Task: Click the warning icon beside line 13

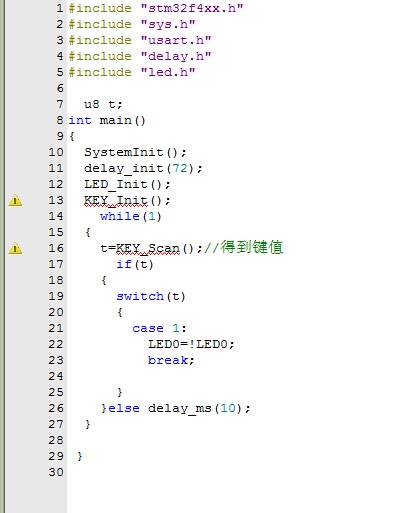Action: tap(15, 201)
